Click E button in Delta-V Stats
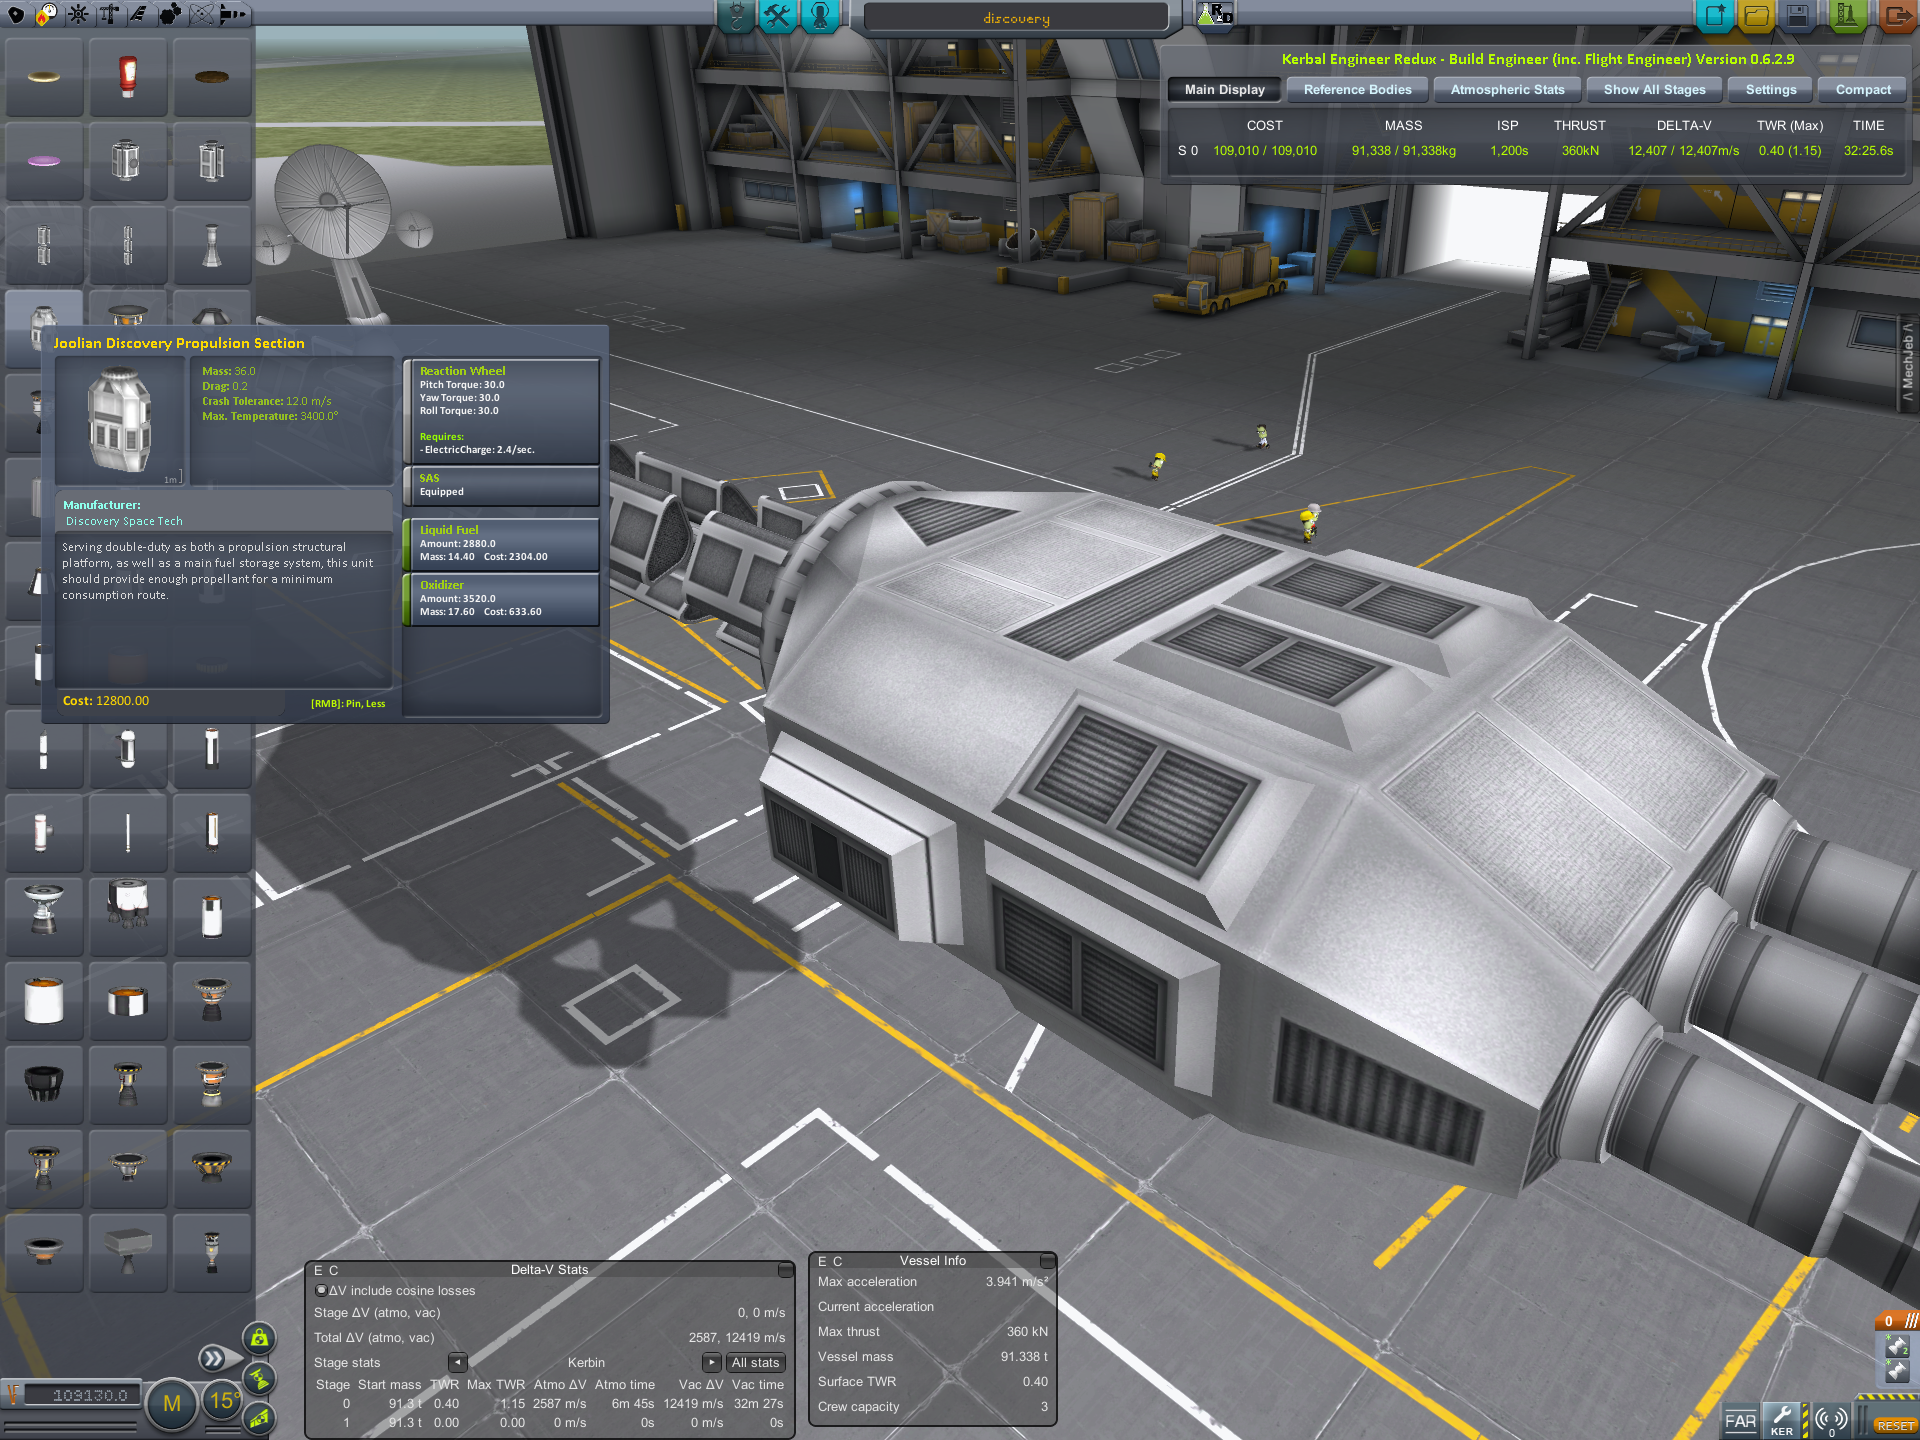The height and width of the screenshot is (1440, 1920). [x=318, y=1271]
